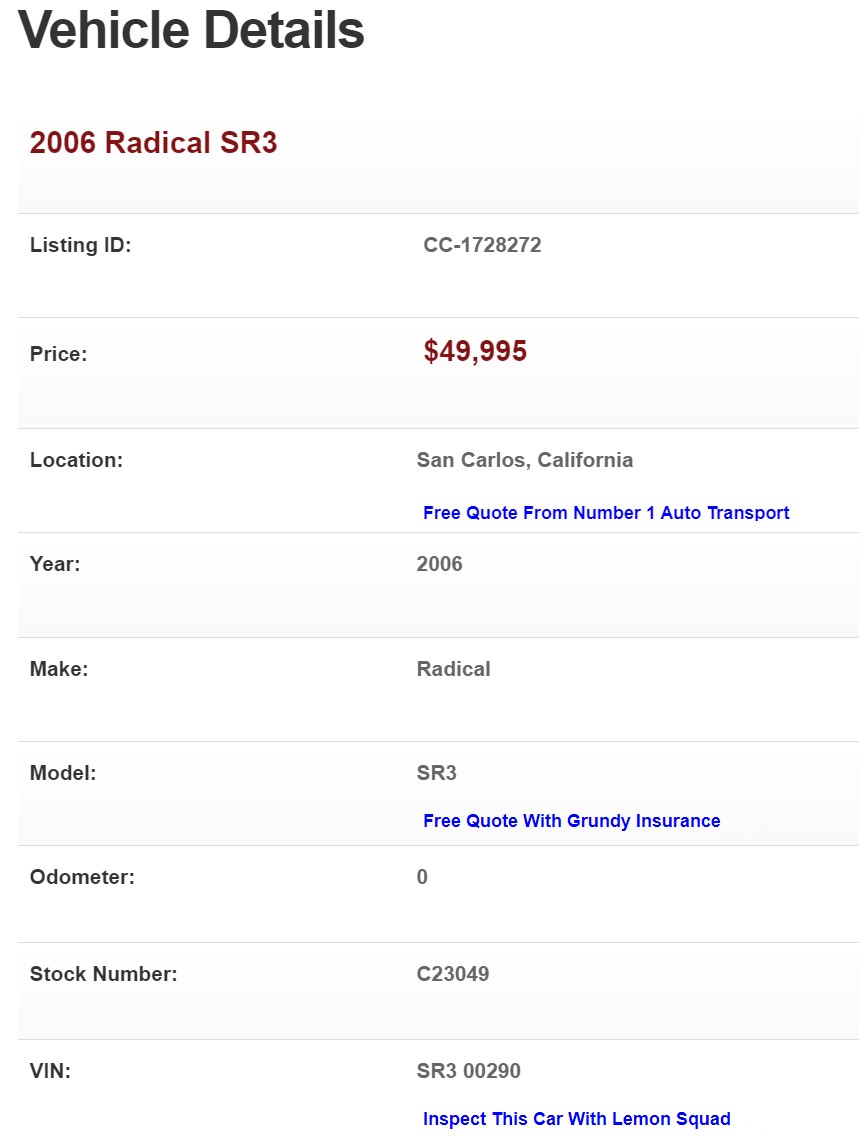Click the 2006 Radical SR3 title
This screenshot has height=1140, width=859.
point(153,143)
